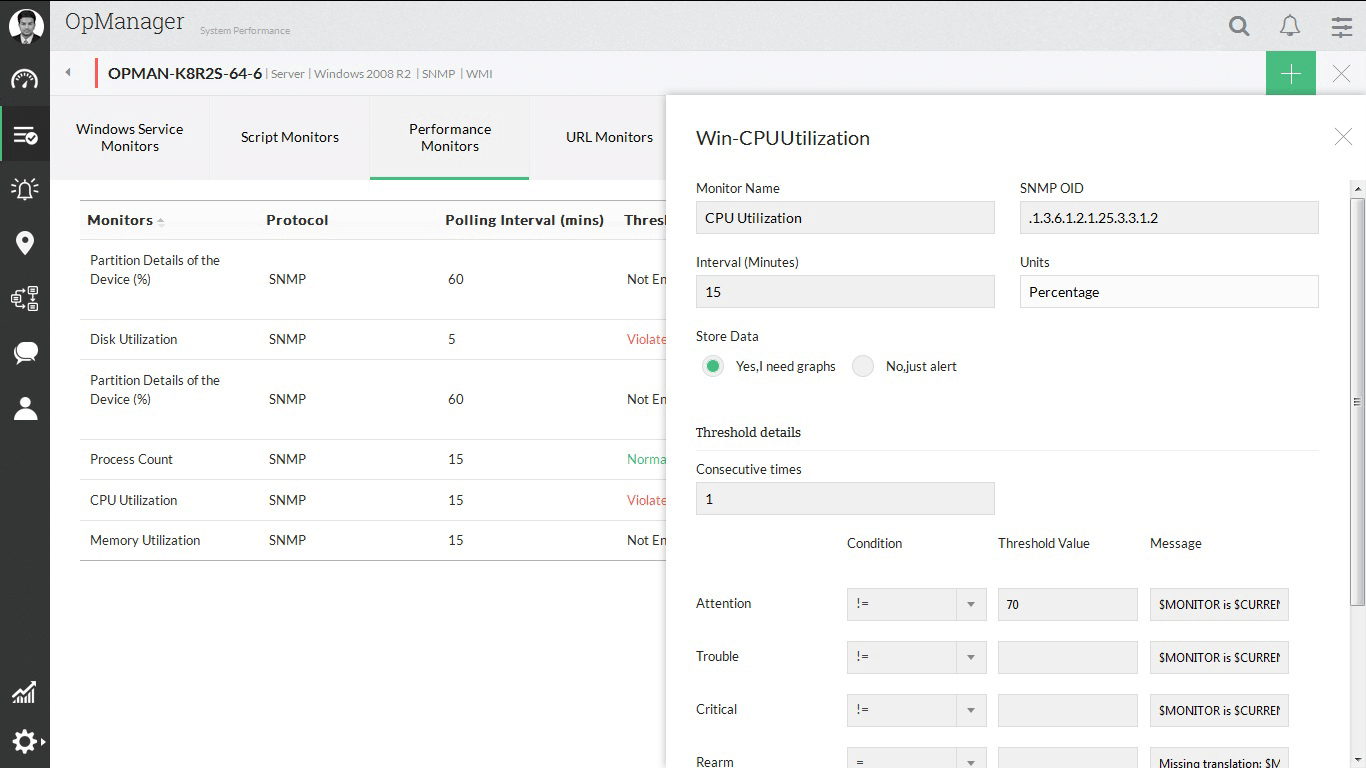The height and width of the screenshot is (768, 1366).
Task: Click the SNMP OID input field
Action: pos(1169,218)
